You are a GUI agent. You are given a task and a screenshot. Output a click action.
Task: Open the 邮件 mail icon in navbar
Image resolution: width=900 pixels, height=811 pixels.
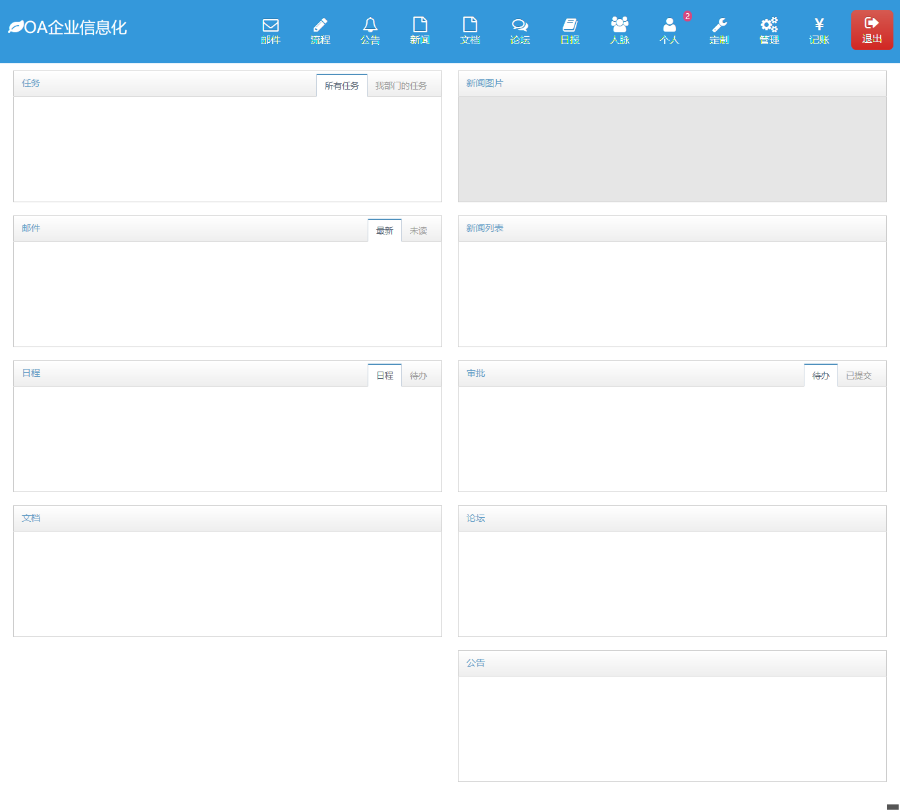tap(270, 32)
